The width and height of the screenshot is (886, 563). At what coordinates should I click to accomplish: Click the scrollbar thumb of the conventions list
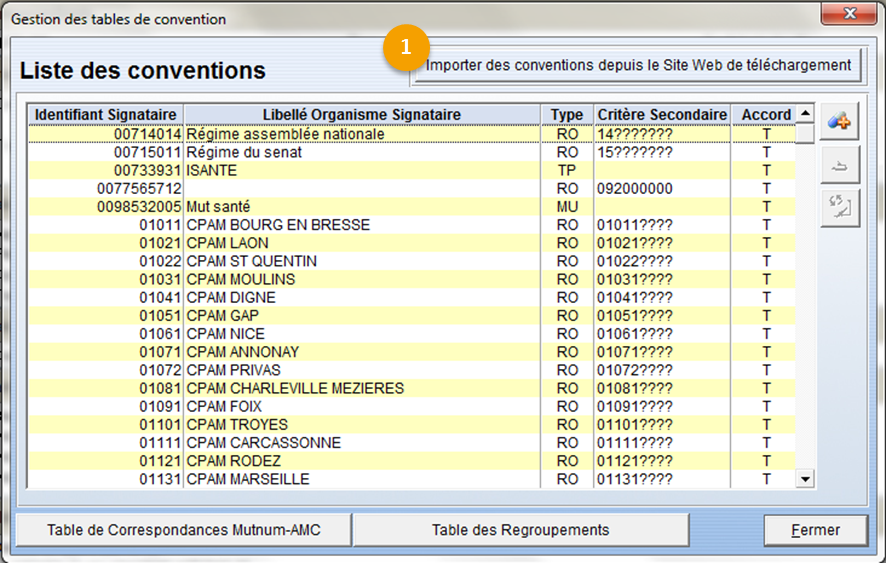click(805, 134)
